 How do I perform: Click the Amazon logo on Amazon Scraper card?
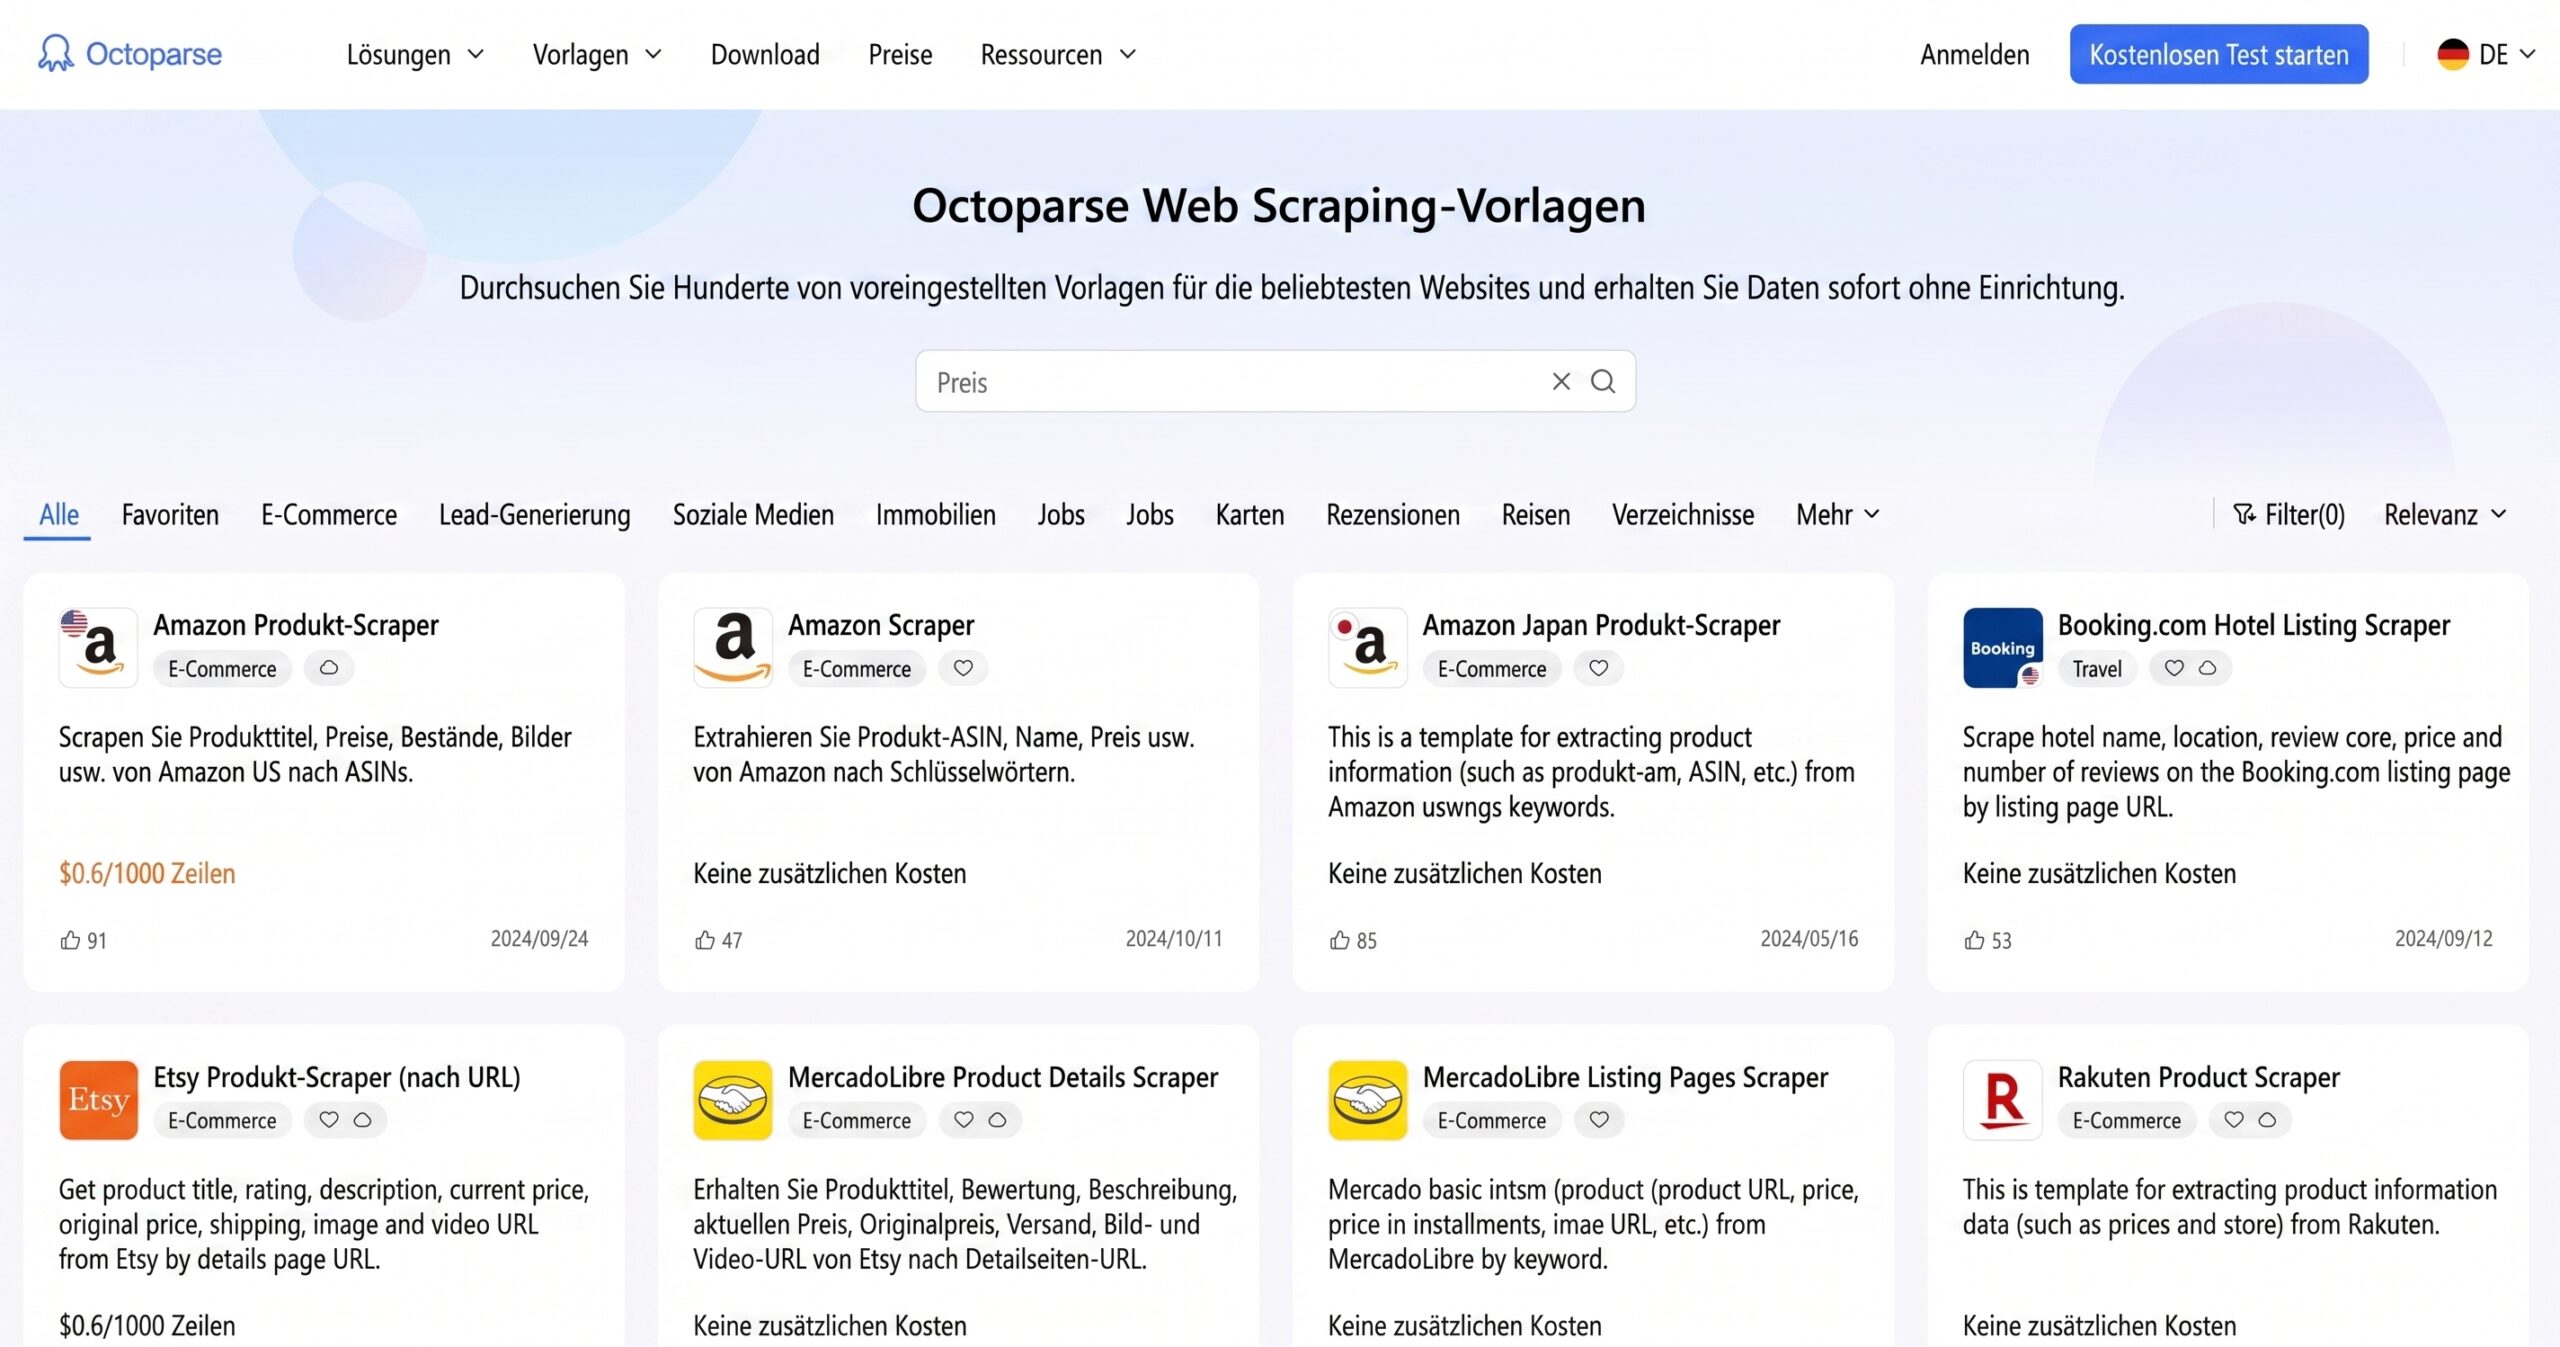point(733,647)
